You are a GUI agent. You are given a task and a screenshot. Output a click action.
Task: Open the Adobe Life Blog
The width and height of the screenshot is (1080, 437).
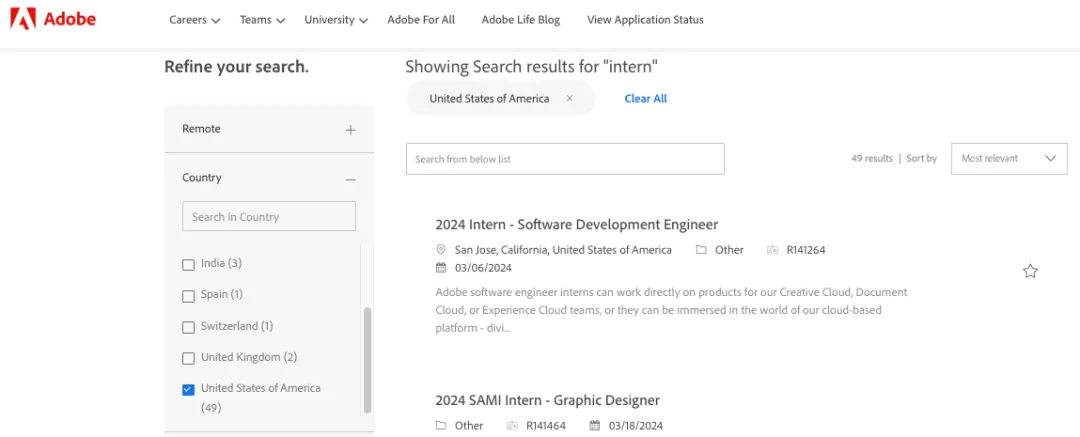point(521,20)
